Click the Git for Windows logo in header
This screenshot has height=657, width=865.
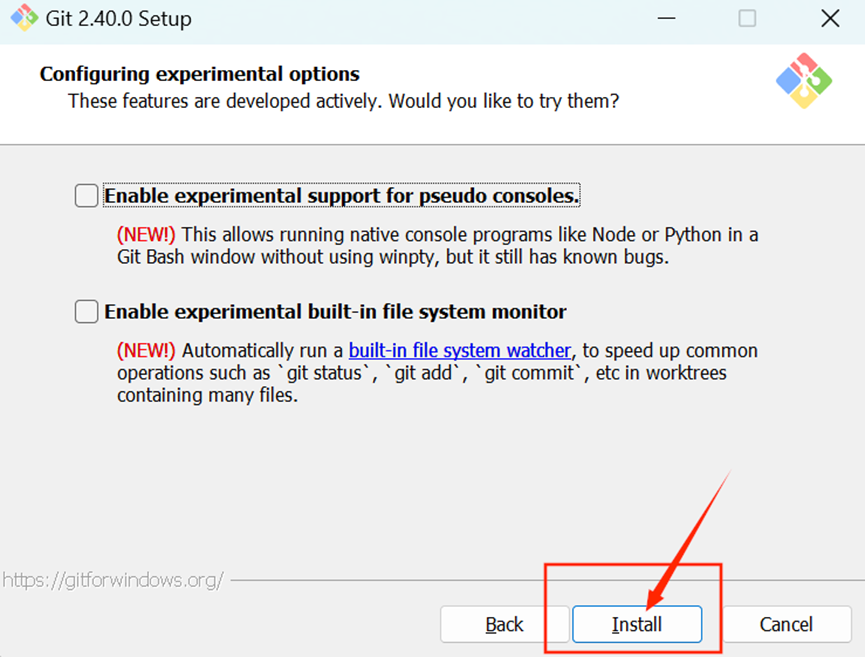coord(804,81)
